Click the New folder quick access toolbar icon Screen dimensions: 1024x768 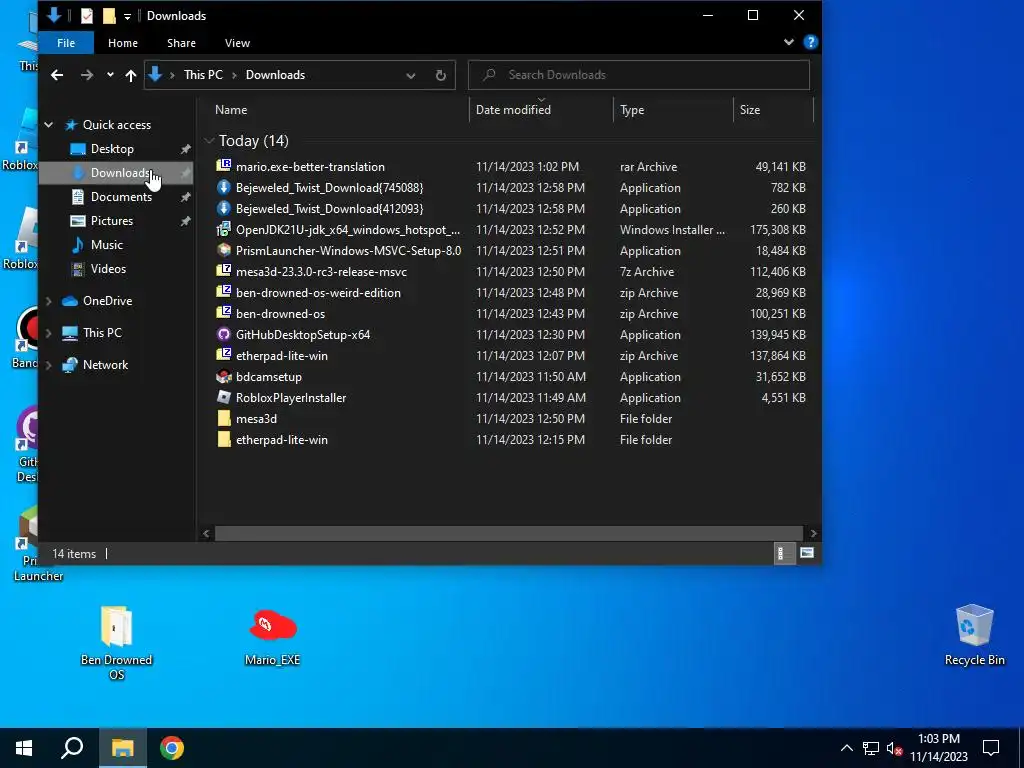pyautogui.click(x=109, y=16)
